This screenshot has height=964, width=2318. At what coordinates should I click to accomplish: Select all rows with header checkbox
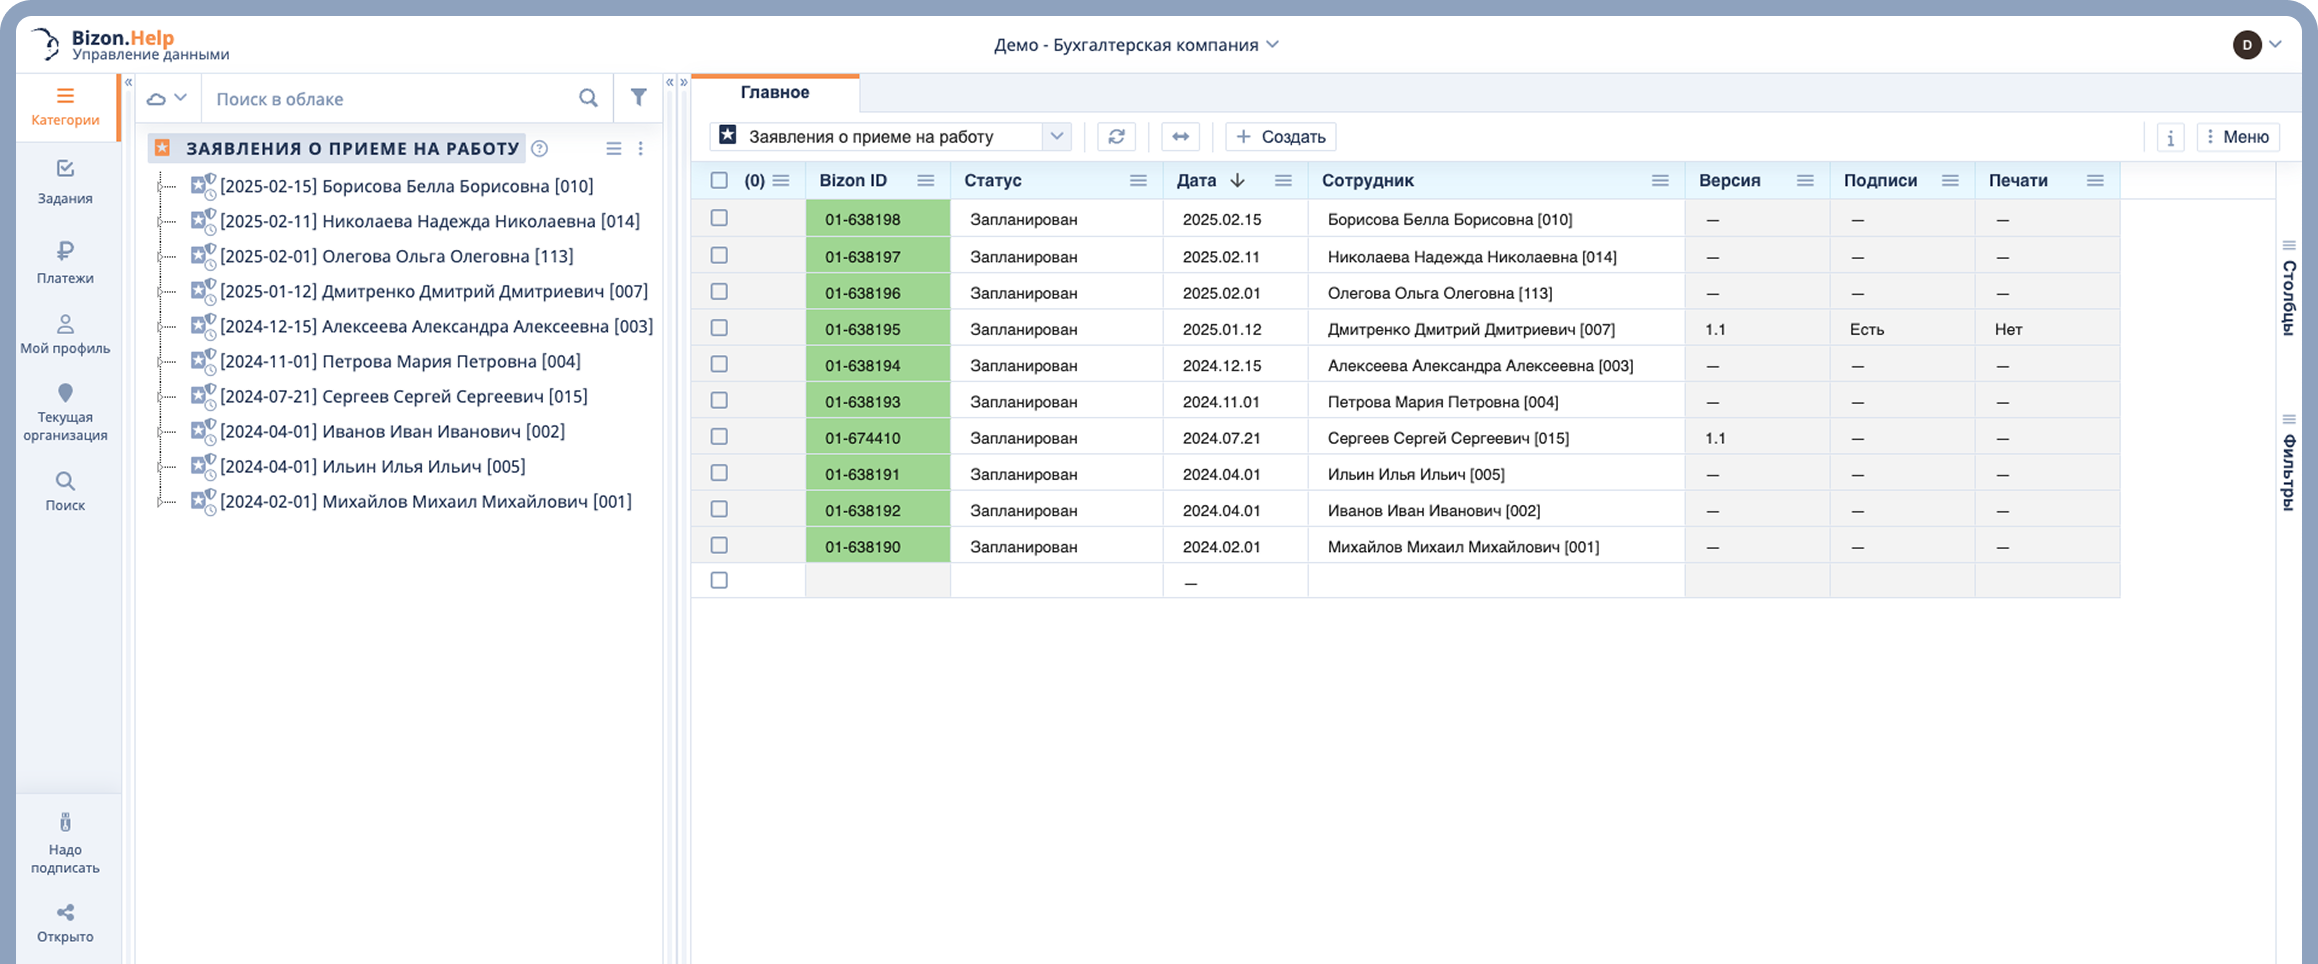719,181
